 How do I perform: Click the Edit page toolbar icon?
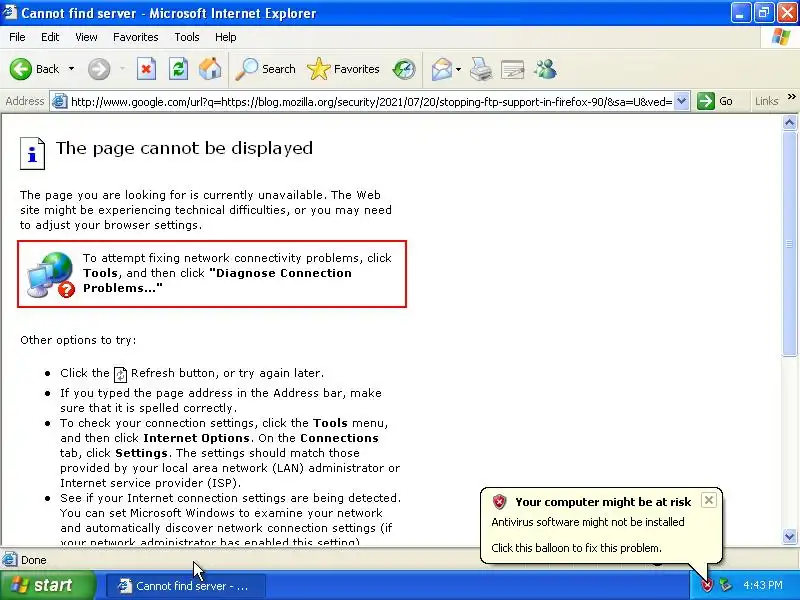513,69
